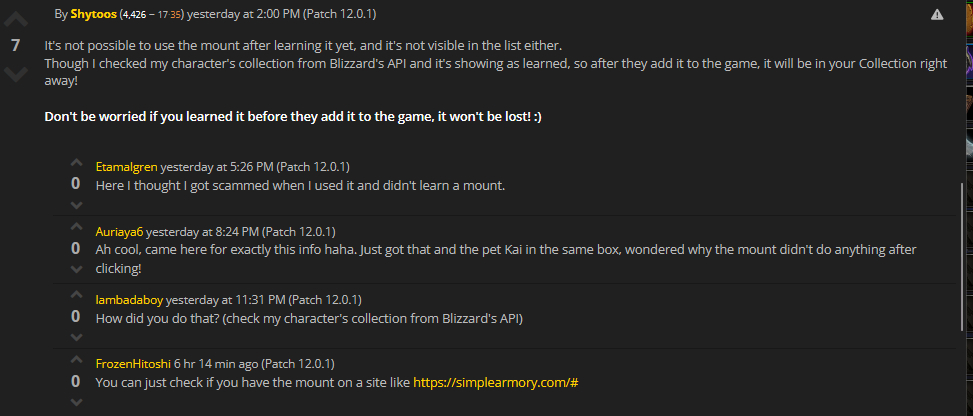Follow the simplearmory.com link
The width and height of the screenshot is (973, 416).
click(x=496, y=382)
